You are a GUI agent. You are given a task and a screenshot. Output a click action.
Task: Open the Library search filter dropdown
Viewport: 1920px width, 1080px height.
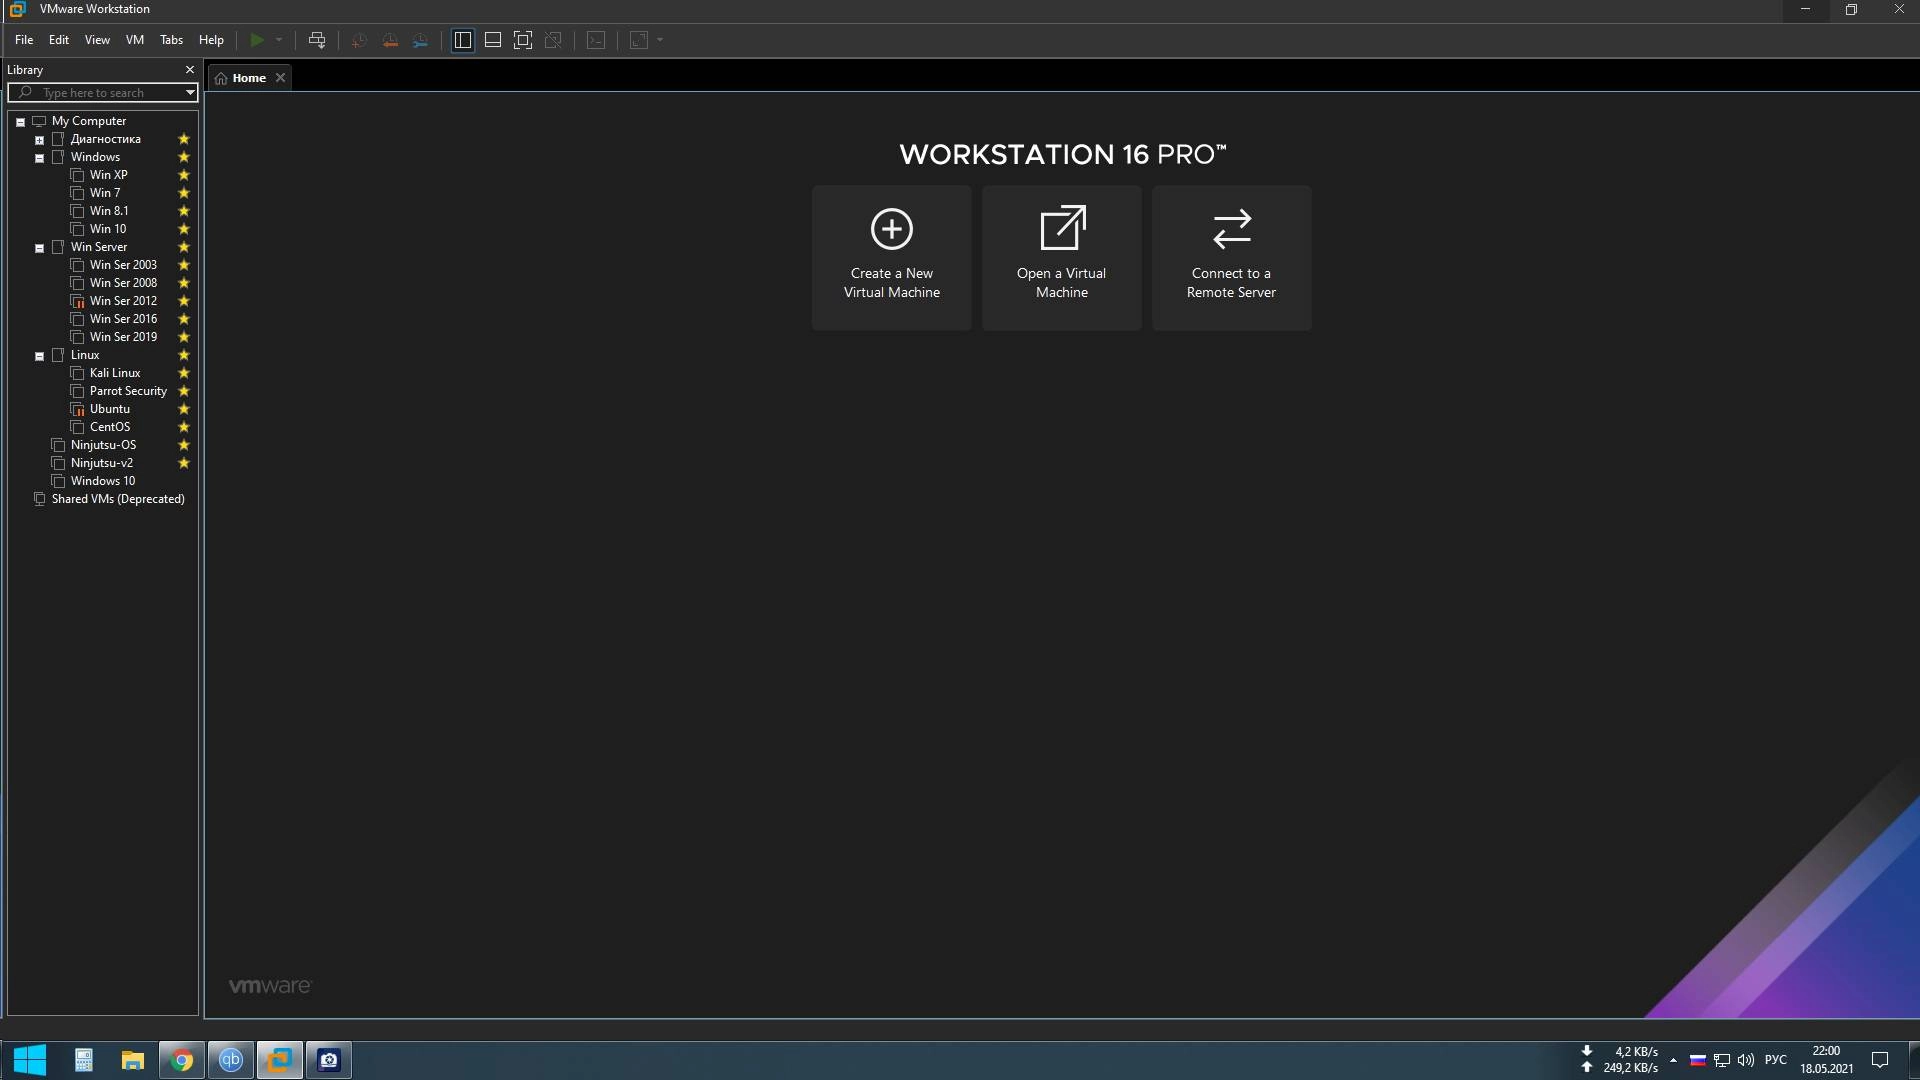pyautogui.click(x=190, y=92)
